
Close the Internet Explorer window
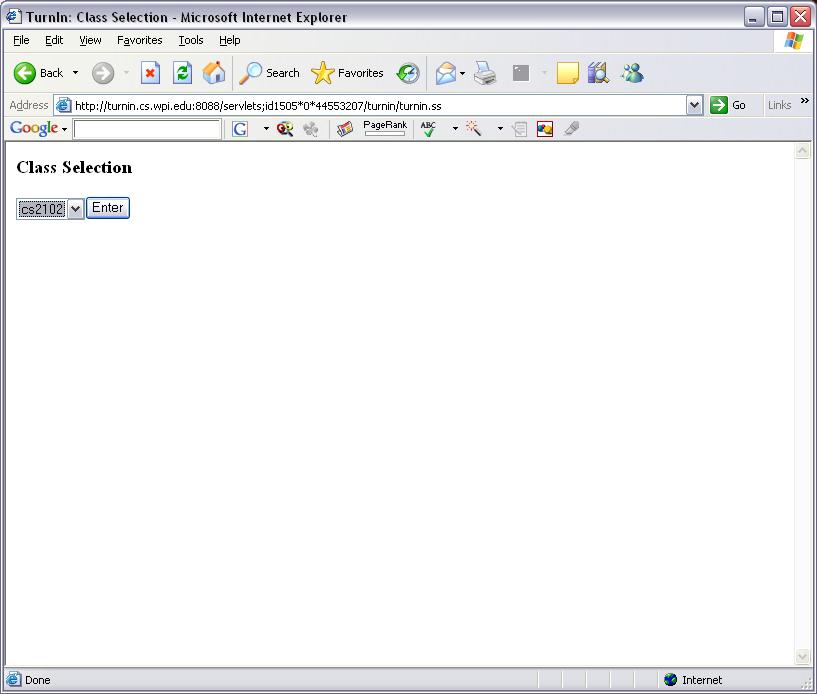pyautogui.click(x=800, y=17)
